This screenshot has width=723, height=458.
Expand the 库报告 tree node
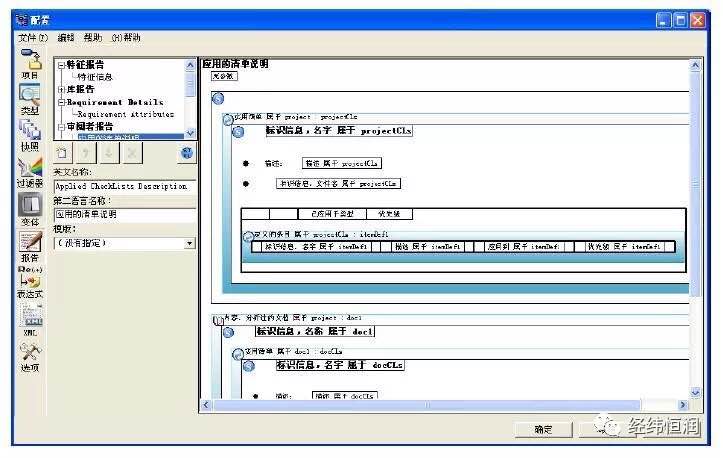pos(61,89)
